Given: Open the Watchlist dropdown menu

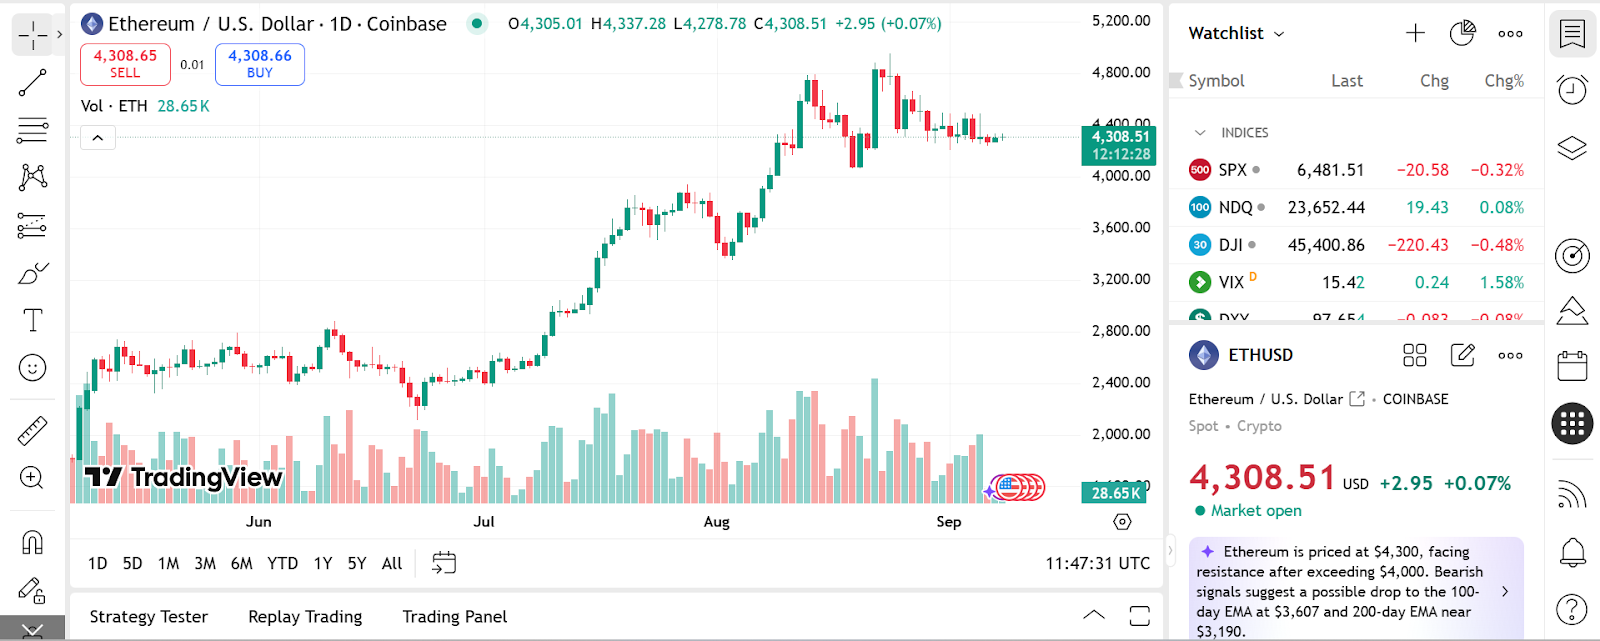Looking at the screenshot, I should [1236, 33].
